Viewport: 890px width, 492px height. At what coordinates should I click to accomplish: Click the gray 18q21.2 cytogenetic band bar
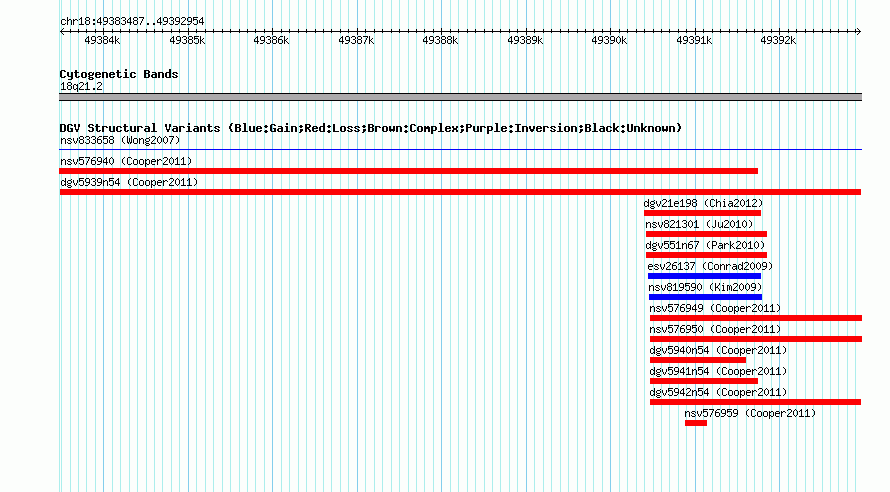460,97
